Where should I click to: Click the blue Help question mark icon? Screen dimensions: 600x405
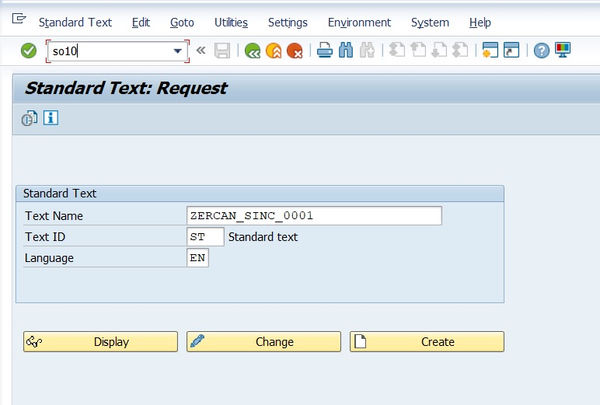pos(541,51)
